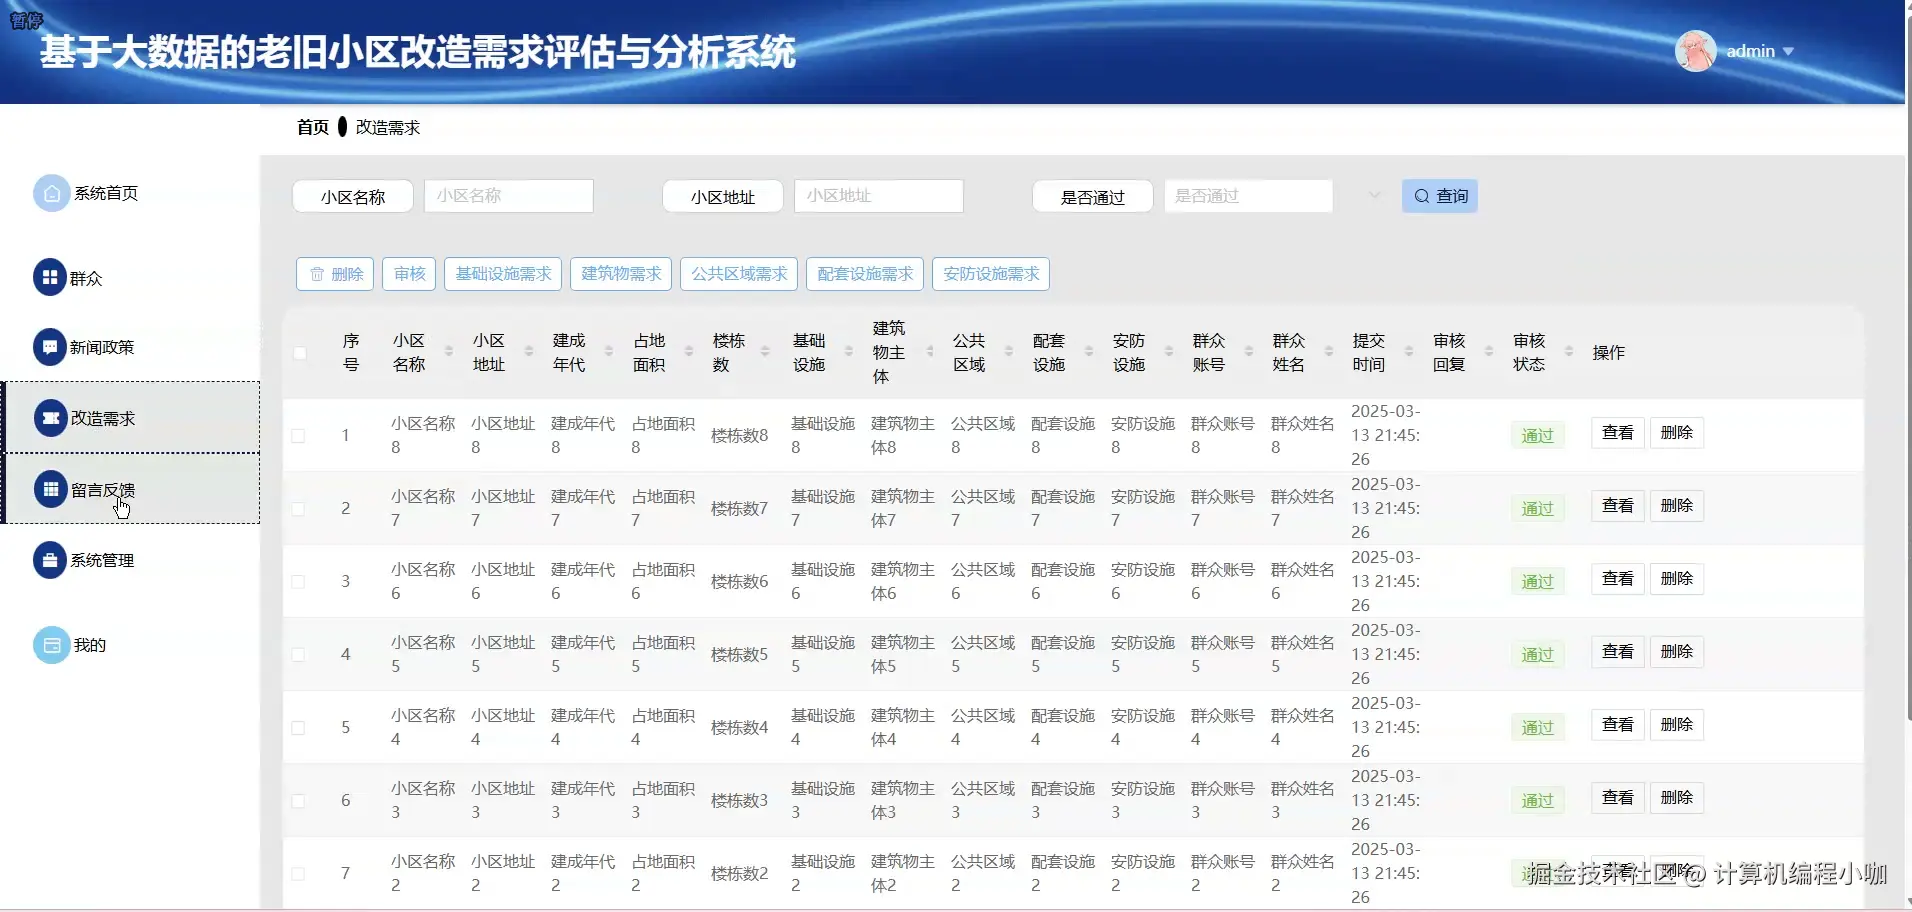Click the trash icon on 删除 toolbar button

317,274
